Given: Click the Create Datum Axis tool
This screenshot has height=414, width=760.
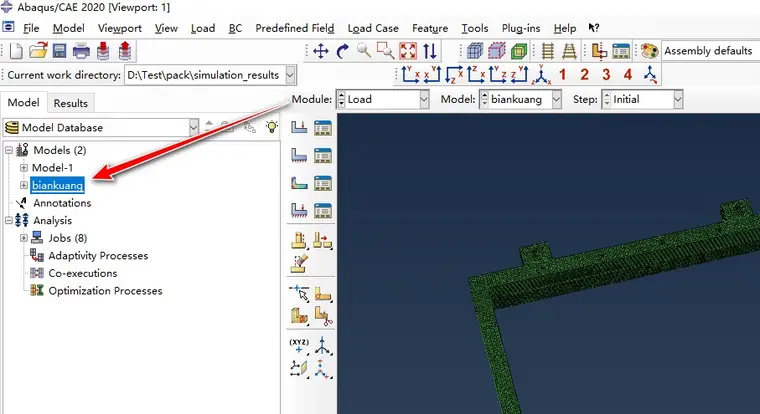Looking at the screenshot, I should click(x=322, y=346).
